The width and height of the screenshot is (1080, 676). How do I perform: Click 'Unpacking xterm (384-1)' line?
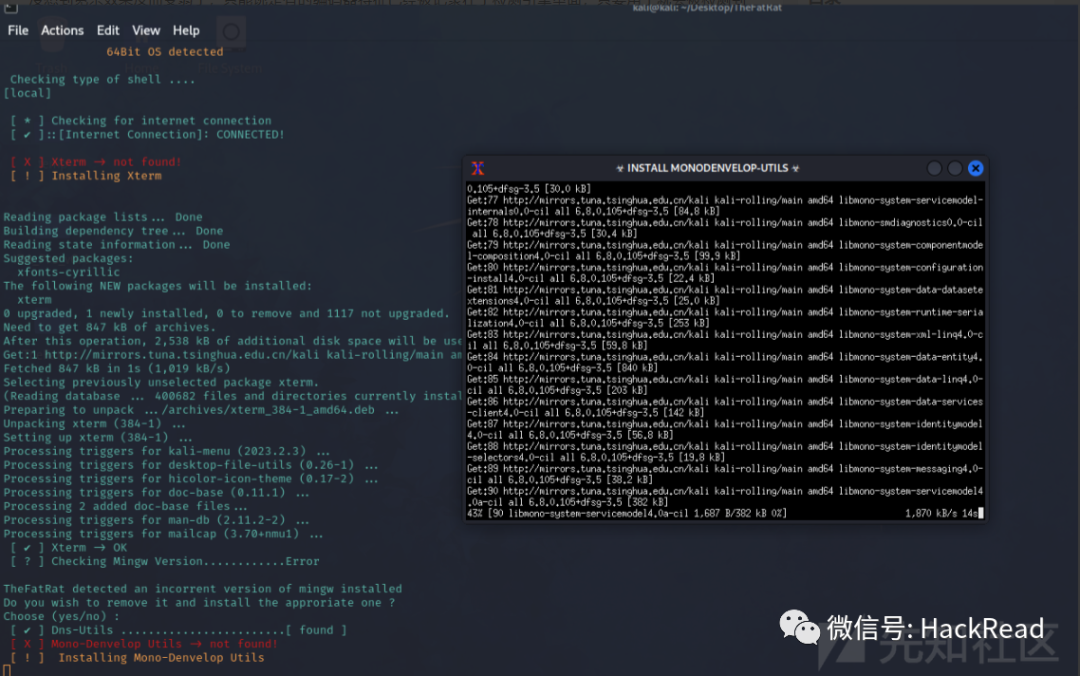click(x=94, y=424)
